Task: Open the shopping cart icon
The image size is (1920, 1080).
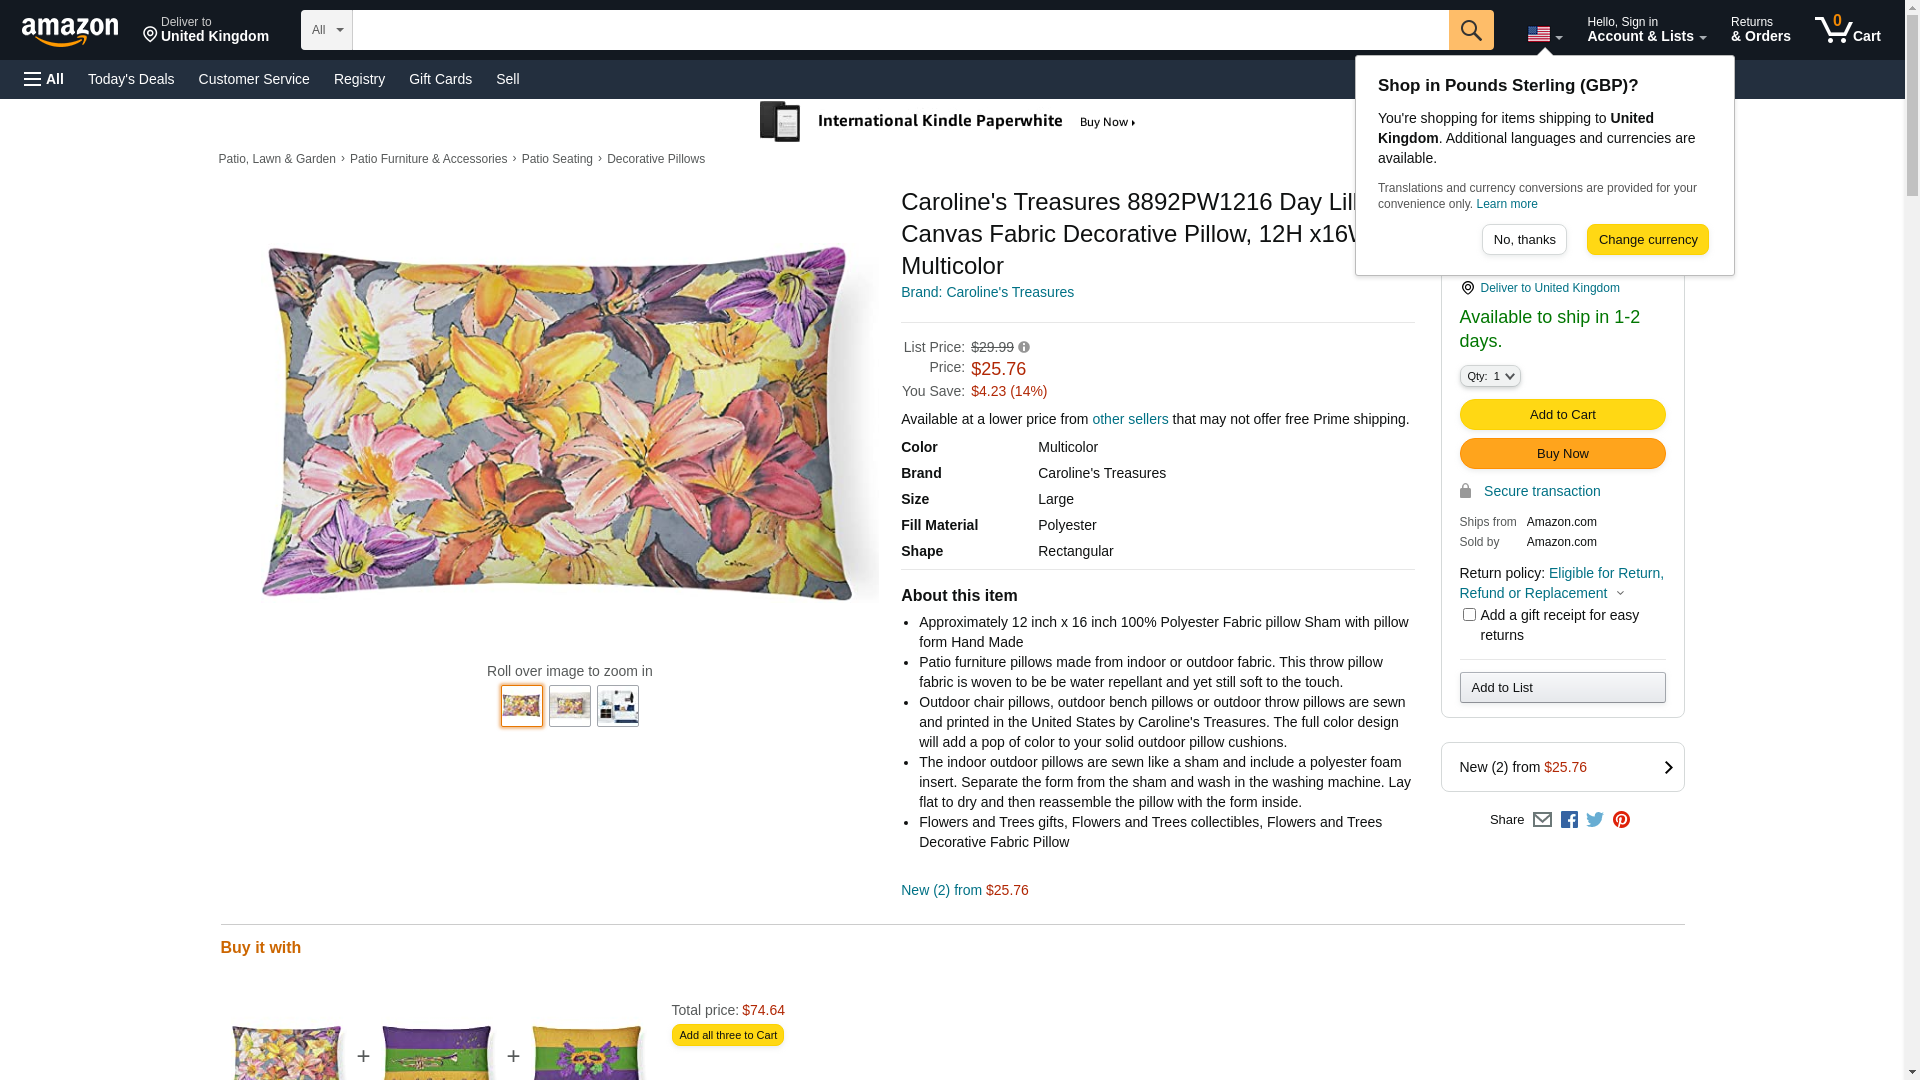Action: (1847, 30)
